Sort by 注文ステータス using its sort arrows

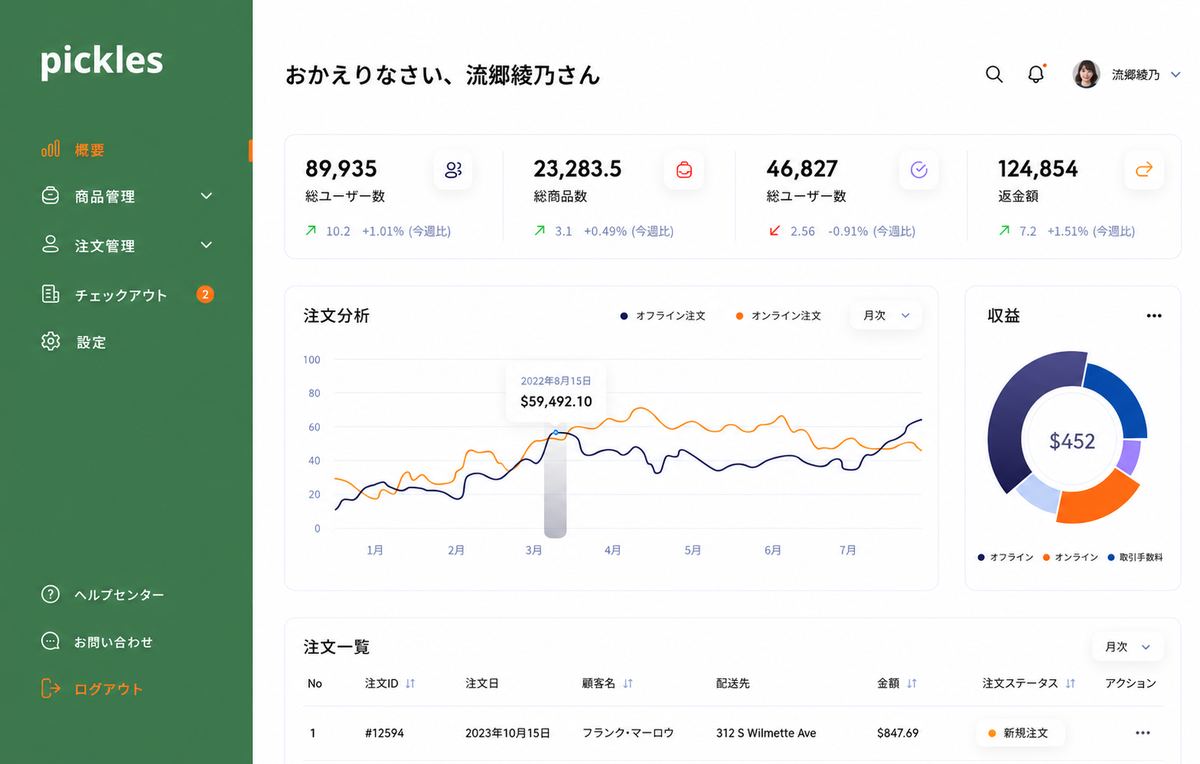pos(1070,683)
